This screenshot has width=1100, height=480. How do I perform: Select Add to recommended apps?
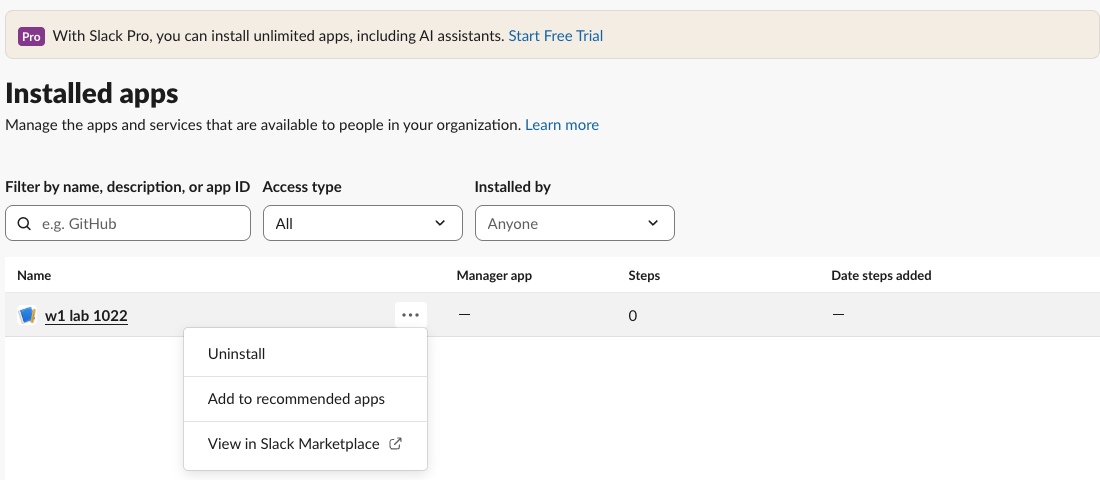pos(305,399)
